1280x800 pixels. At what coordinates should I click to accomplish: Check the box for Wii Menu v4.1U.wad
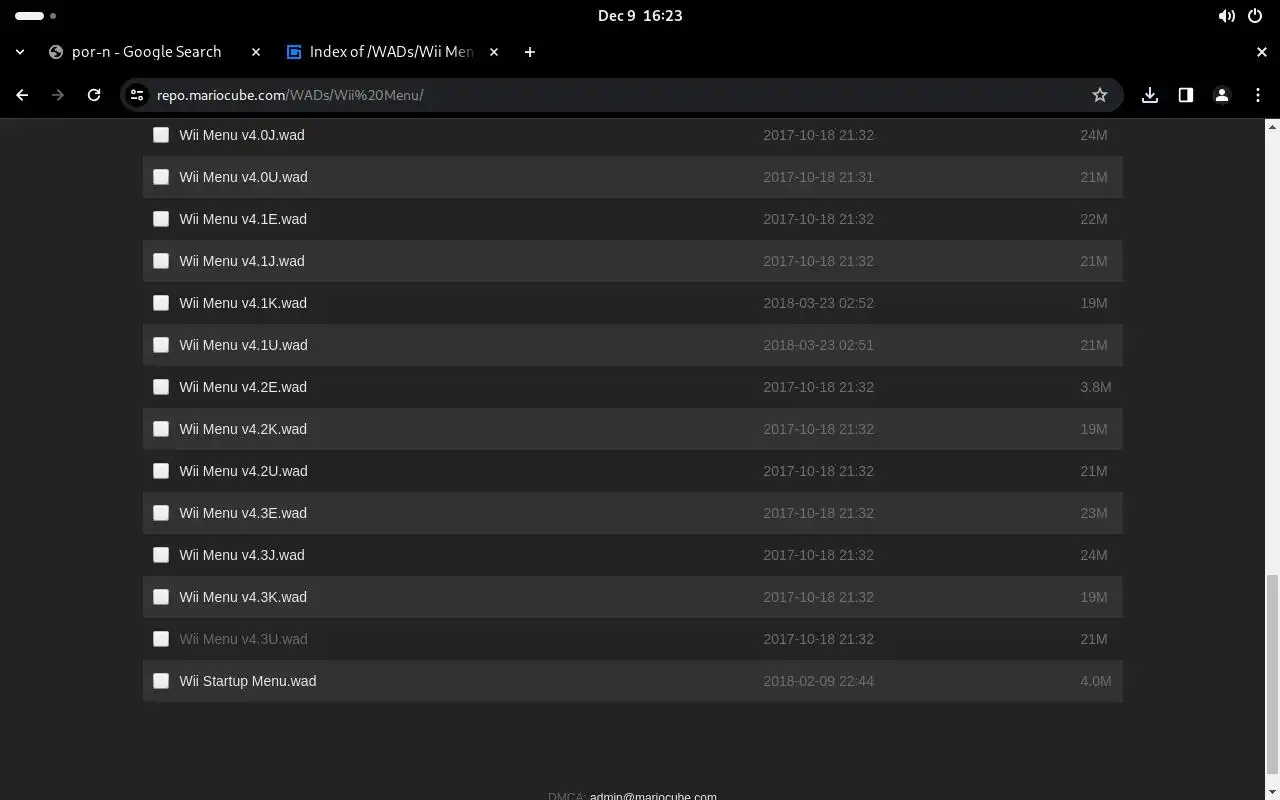[161, 345]
